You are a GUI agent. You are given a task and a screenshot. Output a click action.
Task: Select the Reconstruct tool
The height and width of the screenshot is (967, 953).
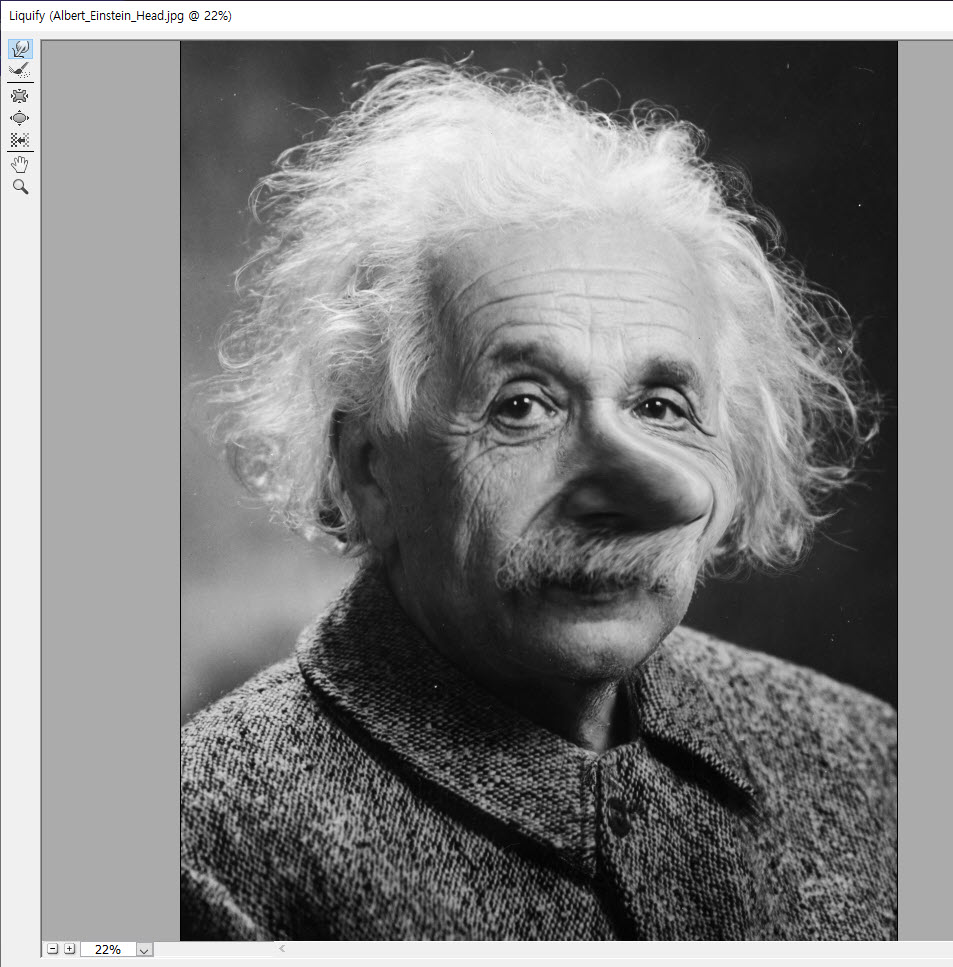click(x=20, y=70)
